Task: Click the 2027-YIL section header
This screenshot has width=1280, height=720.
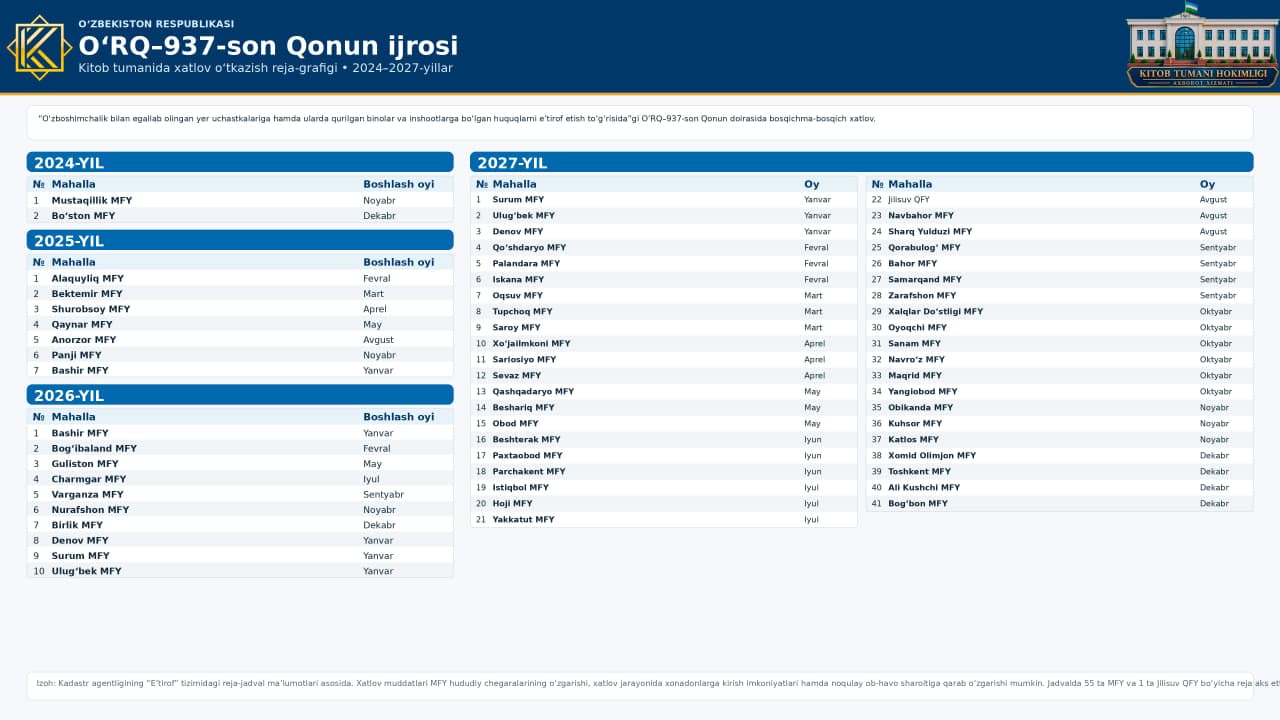Action: point(861,163)
